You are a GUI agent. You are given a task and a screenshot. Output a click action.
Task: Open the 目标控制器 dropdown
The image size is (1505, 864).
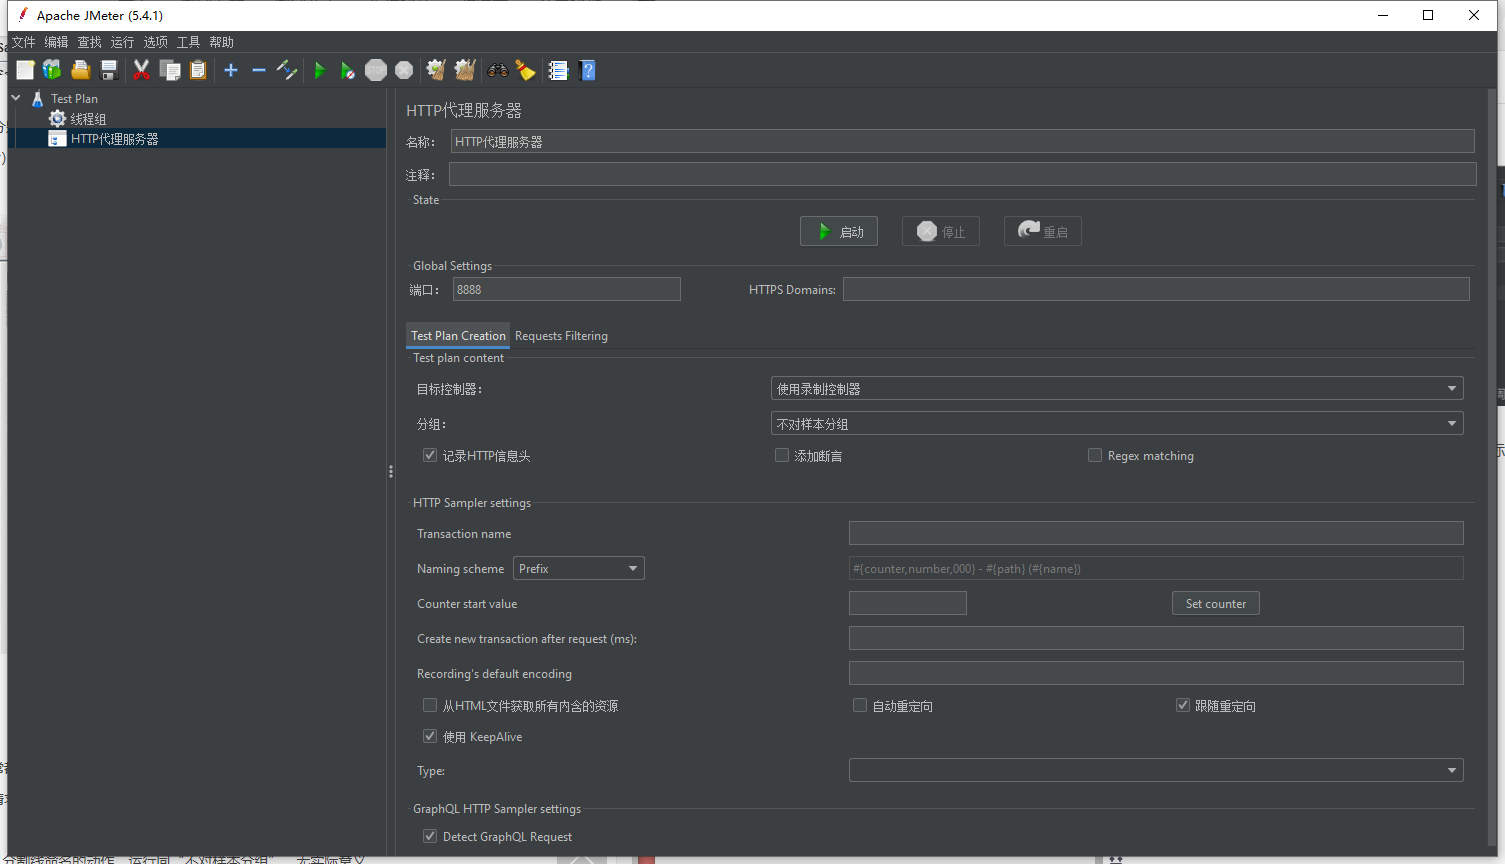click(x=1117, y=388)
